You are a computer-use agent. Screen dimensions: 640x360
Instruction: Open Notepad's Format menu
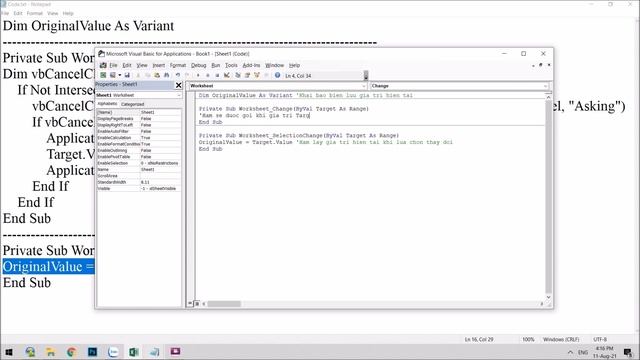[x=35, y=13]
